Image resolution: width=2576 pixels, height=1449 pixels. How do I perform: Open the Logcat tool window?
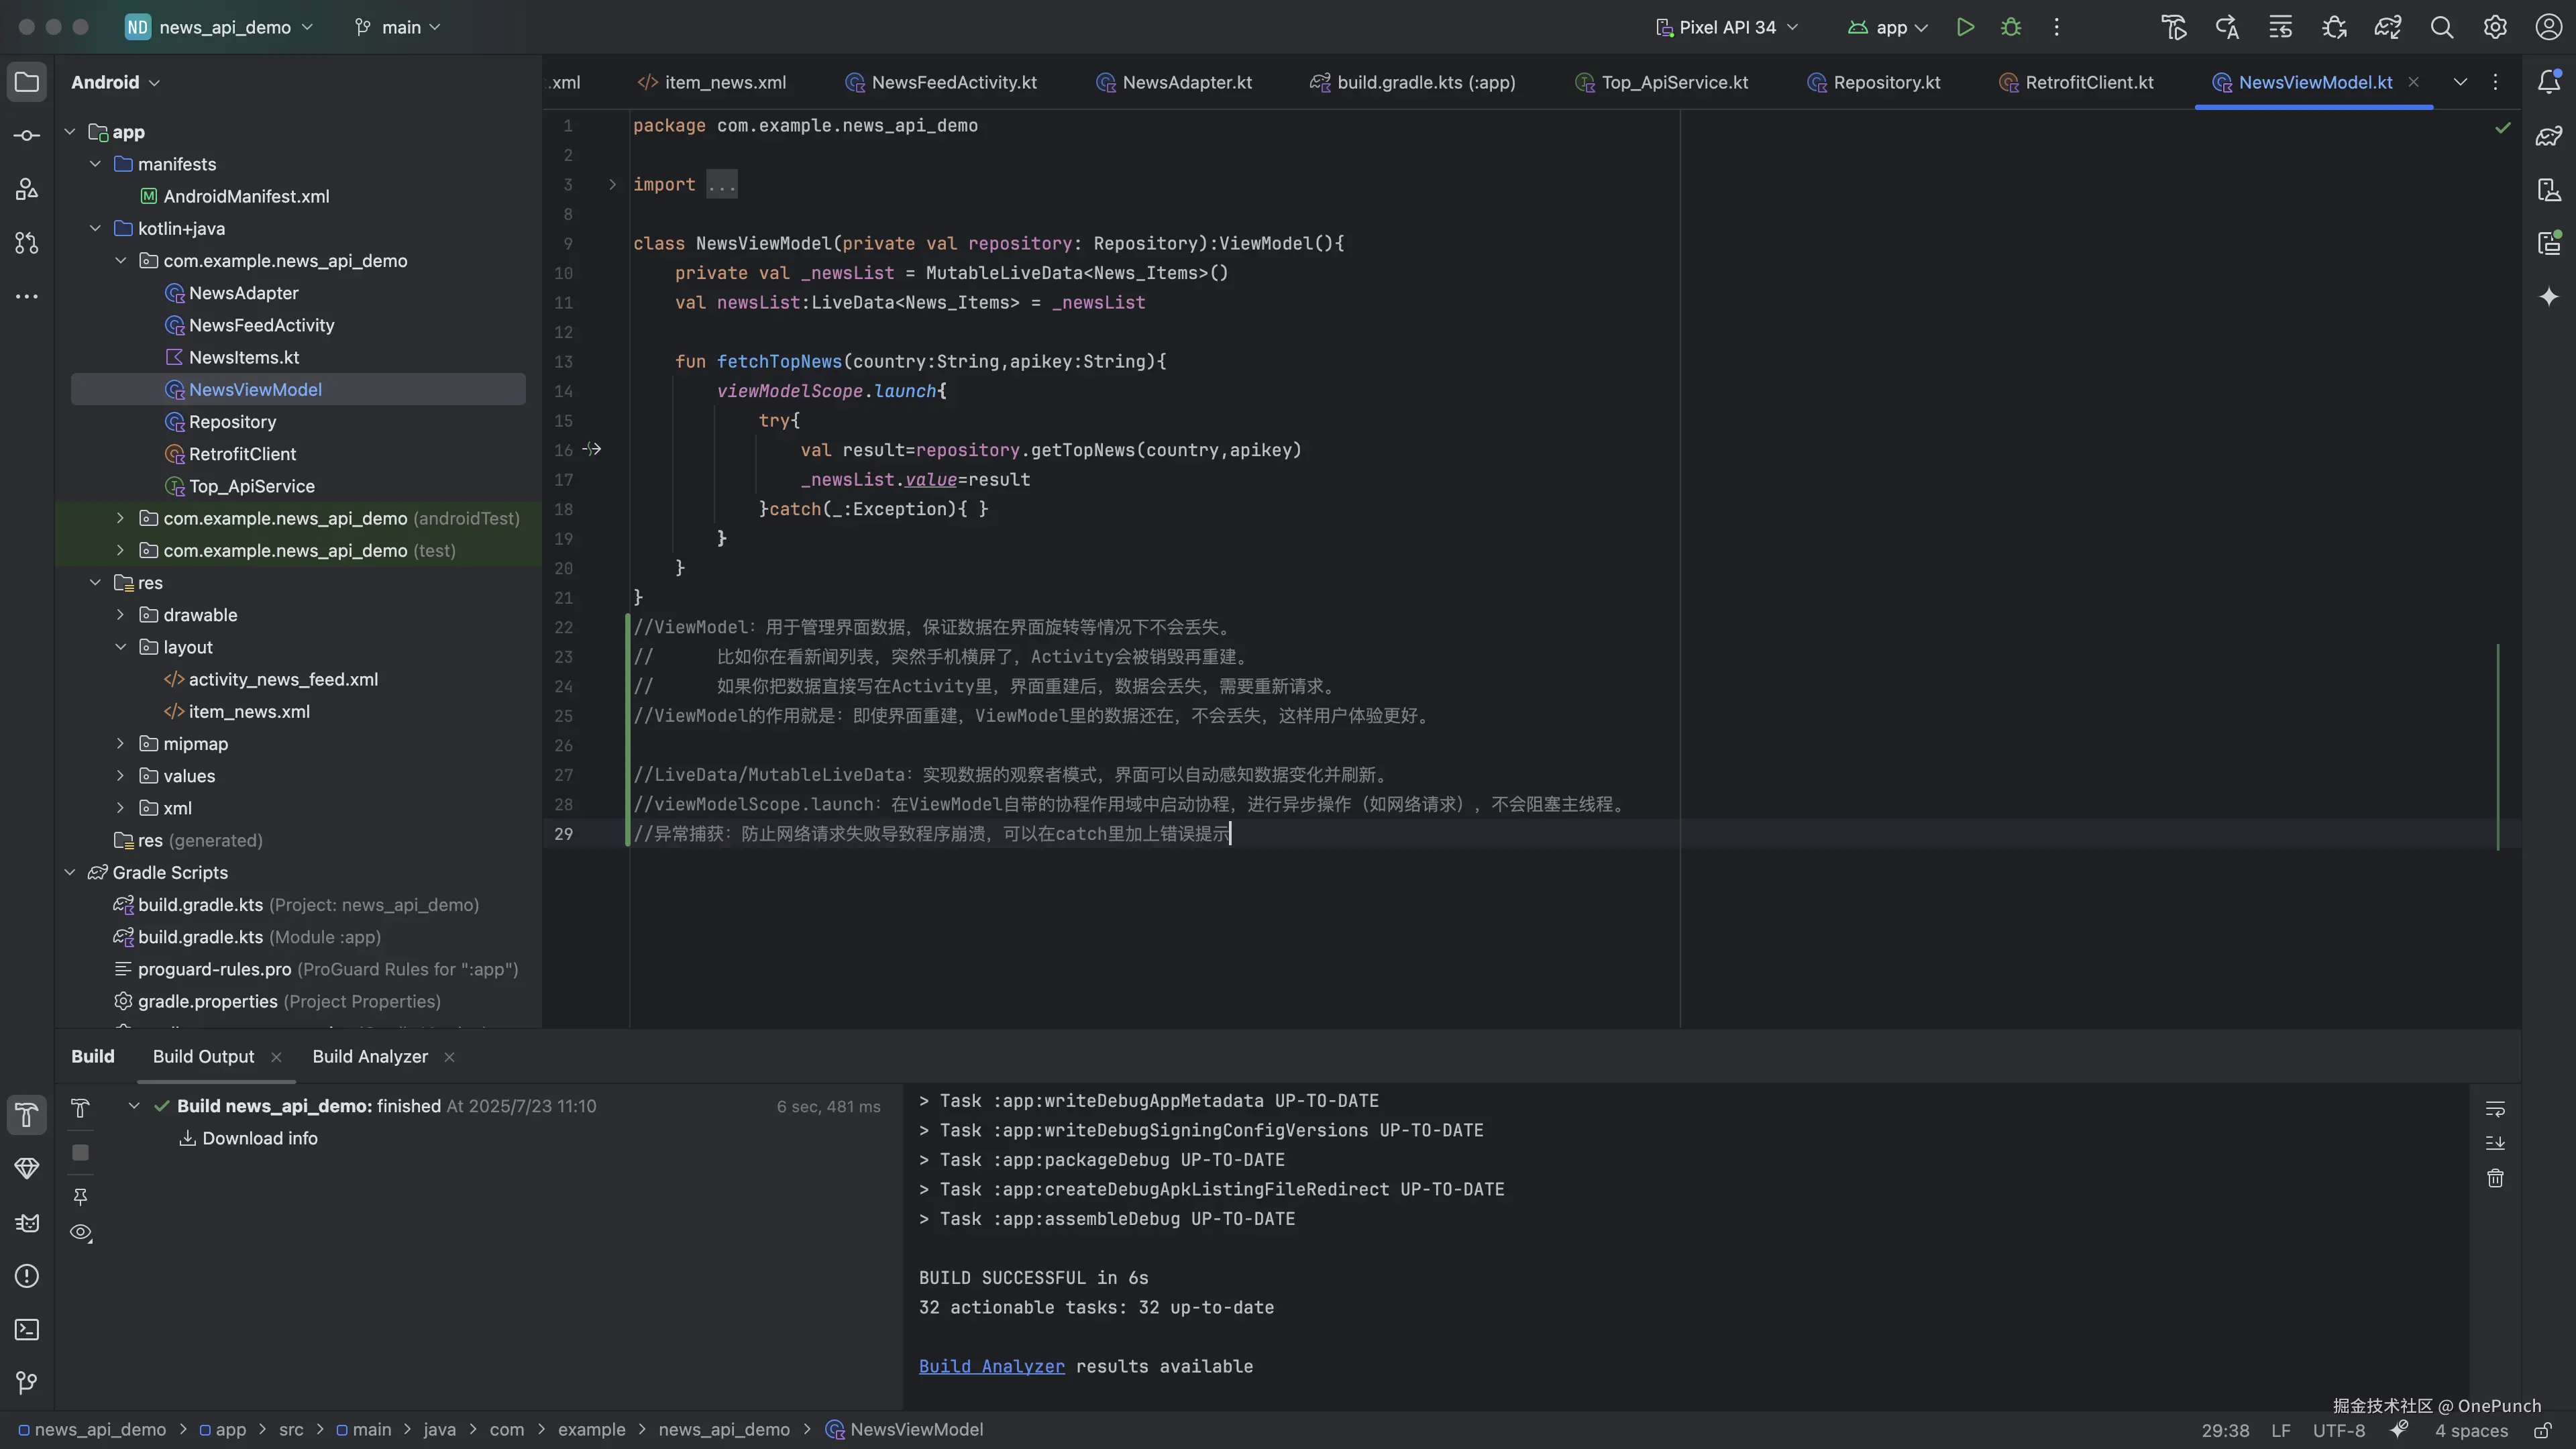click(27, 1222)
